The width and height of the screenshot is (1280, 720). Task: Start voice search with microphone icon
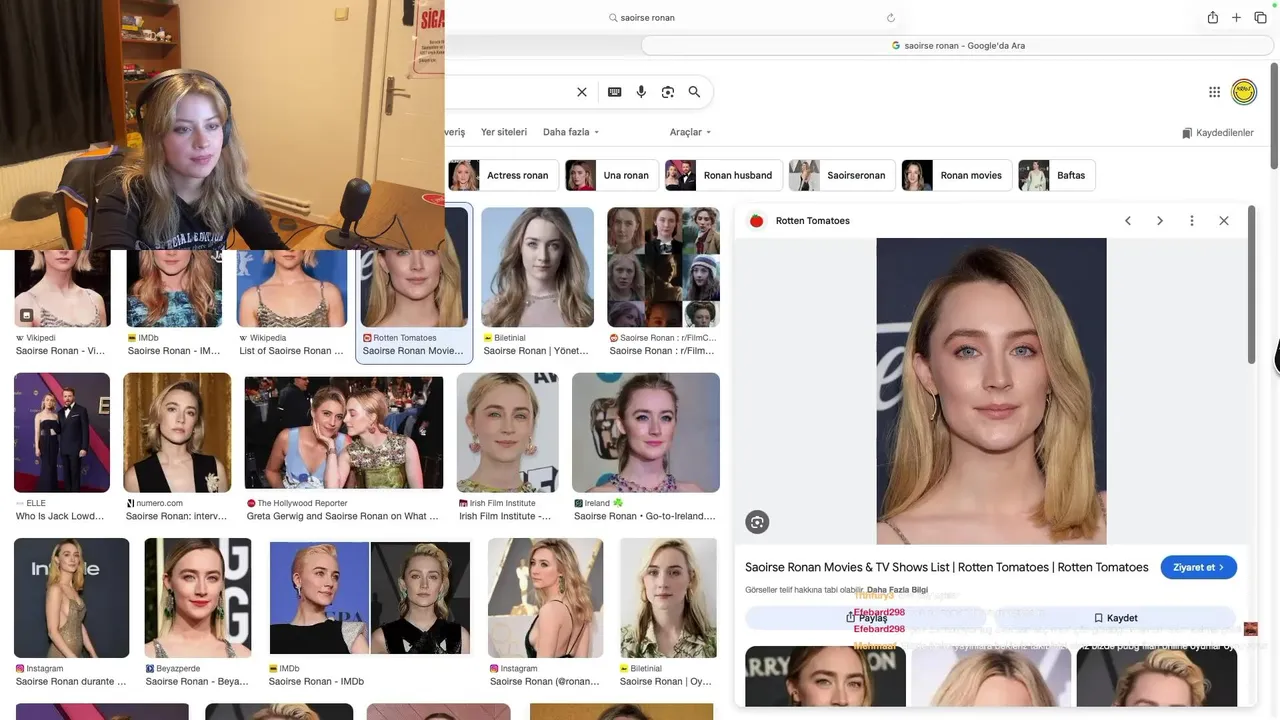641,92
